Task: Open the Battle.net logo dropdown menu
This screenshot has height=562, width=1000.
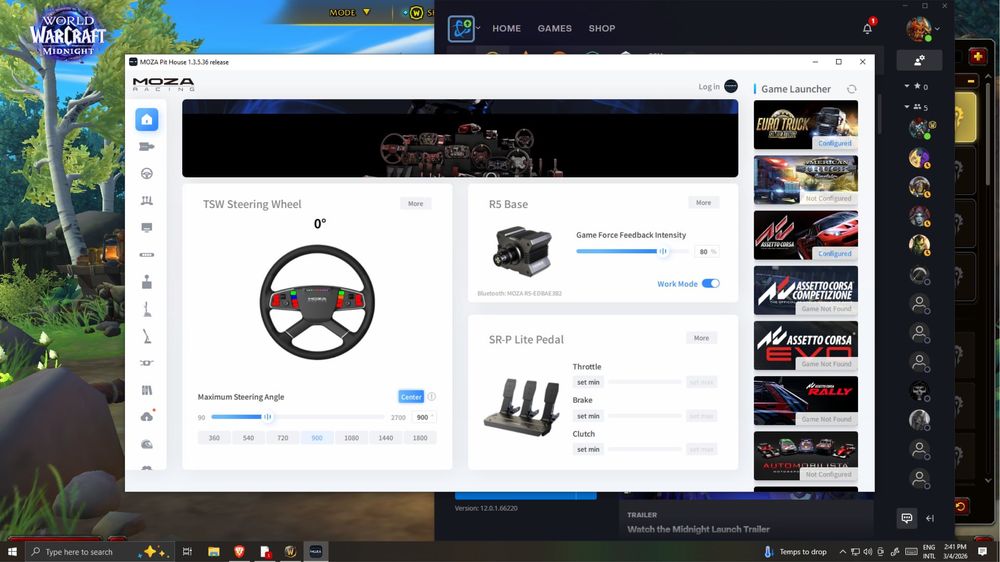Action: [464, 29]
